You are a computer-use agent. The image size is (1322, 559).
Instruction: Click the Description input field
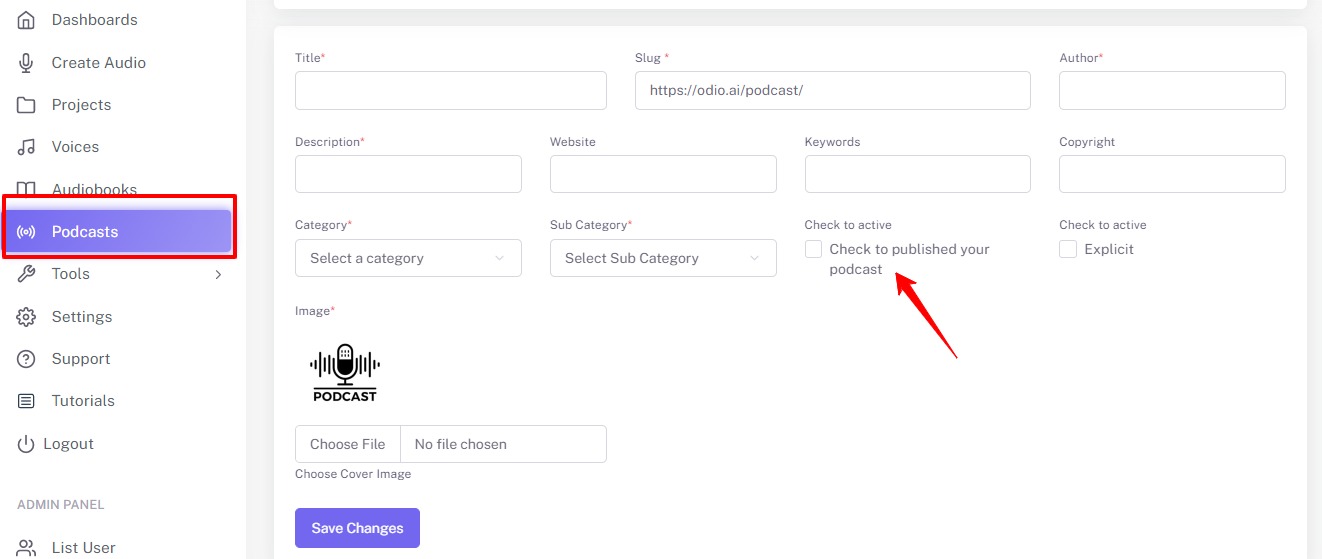point(408,174)
